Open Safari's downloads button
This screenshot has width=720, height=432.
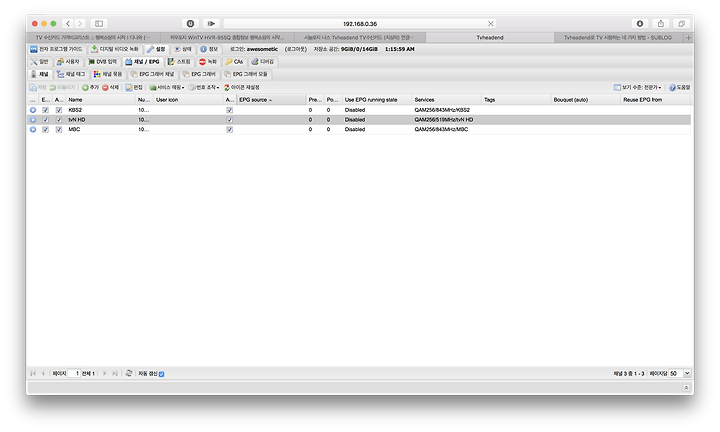640,23
